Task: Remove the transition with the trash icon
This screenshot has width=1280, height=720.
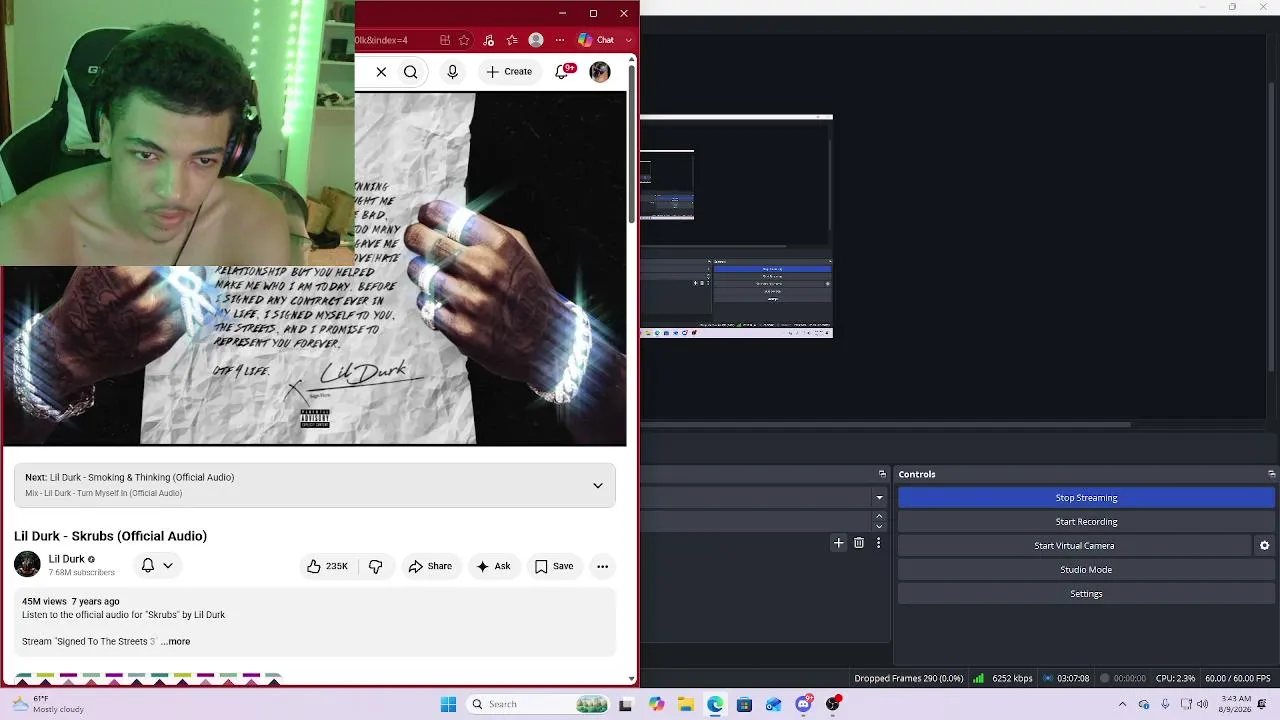Action: click(859, 543)
